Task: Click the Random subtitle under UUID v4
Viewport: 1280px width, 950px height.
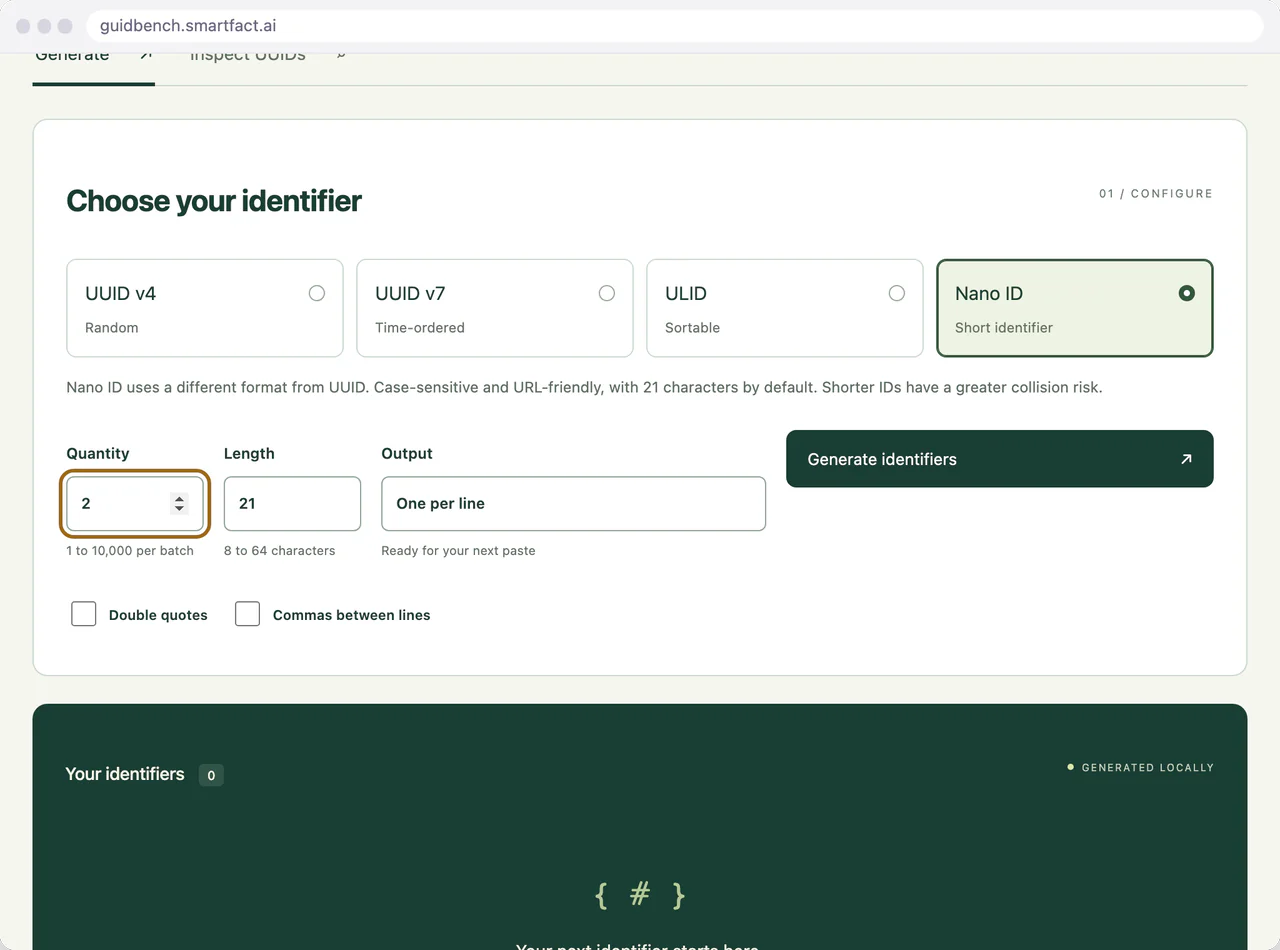Action: [x=112, y=328]
